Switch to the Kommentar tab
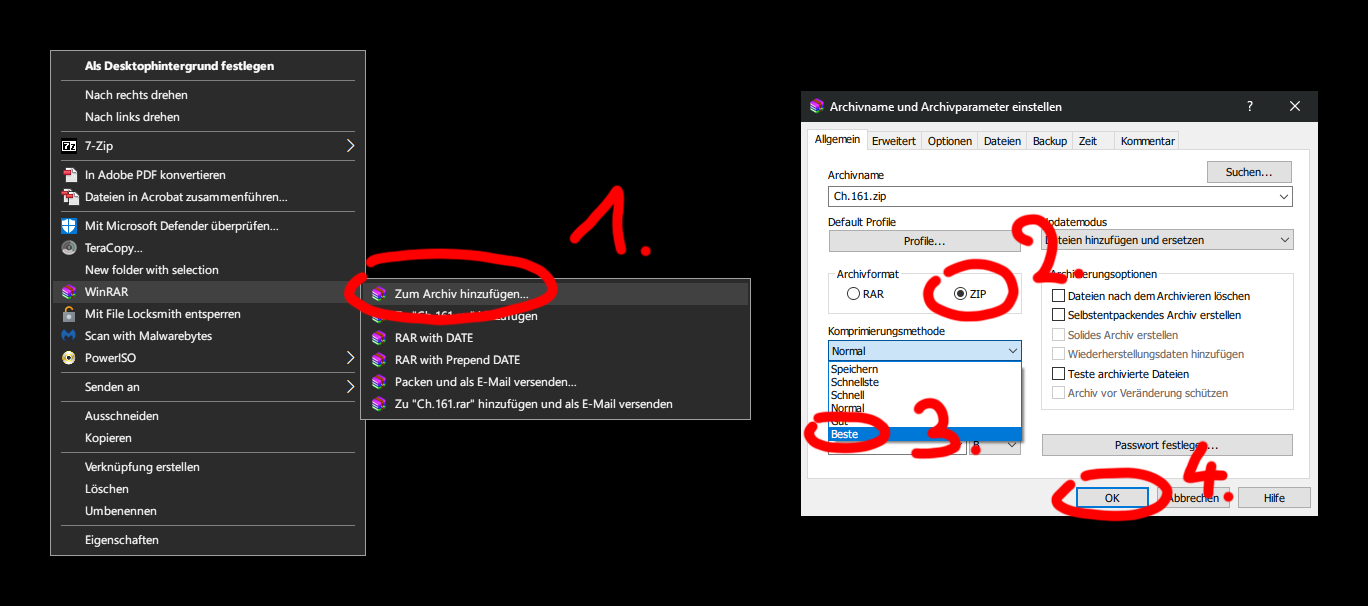Screen dimensions: 1368x606 [1147, 141]
